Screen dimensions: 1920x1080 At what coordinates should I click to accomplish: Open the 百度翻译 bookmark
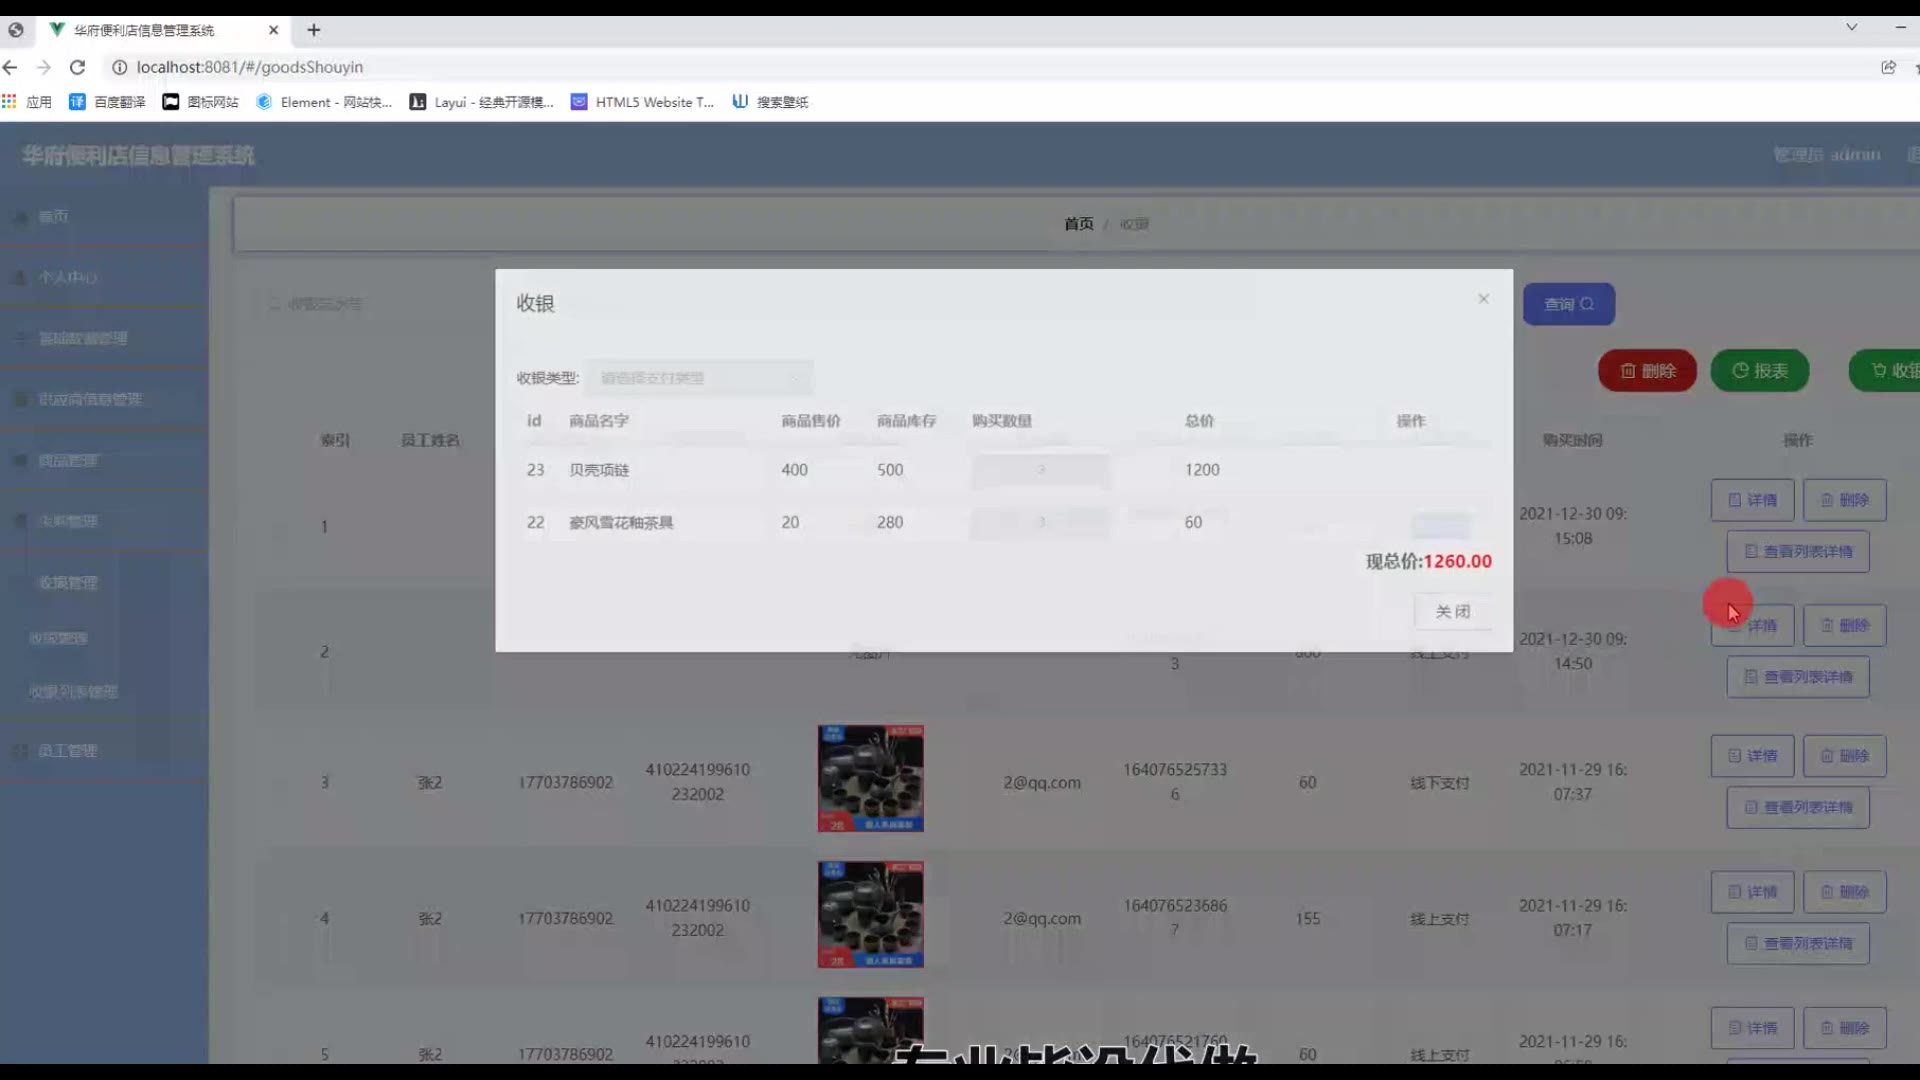click(108, 102)
